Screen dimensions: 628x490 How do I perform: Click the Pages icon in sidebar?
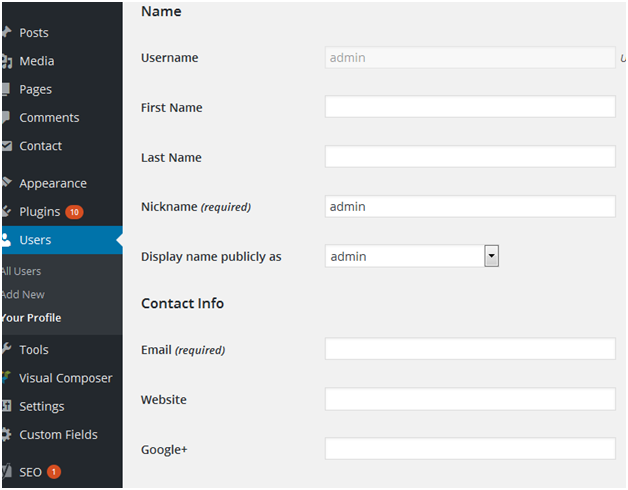(x=6, y=89)
